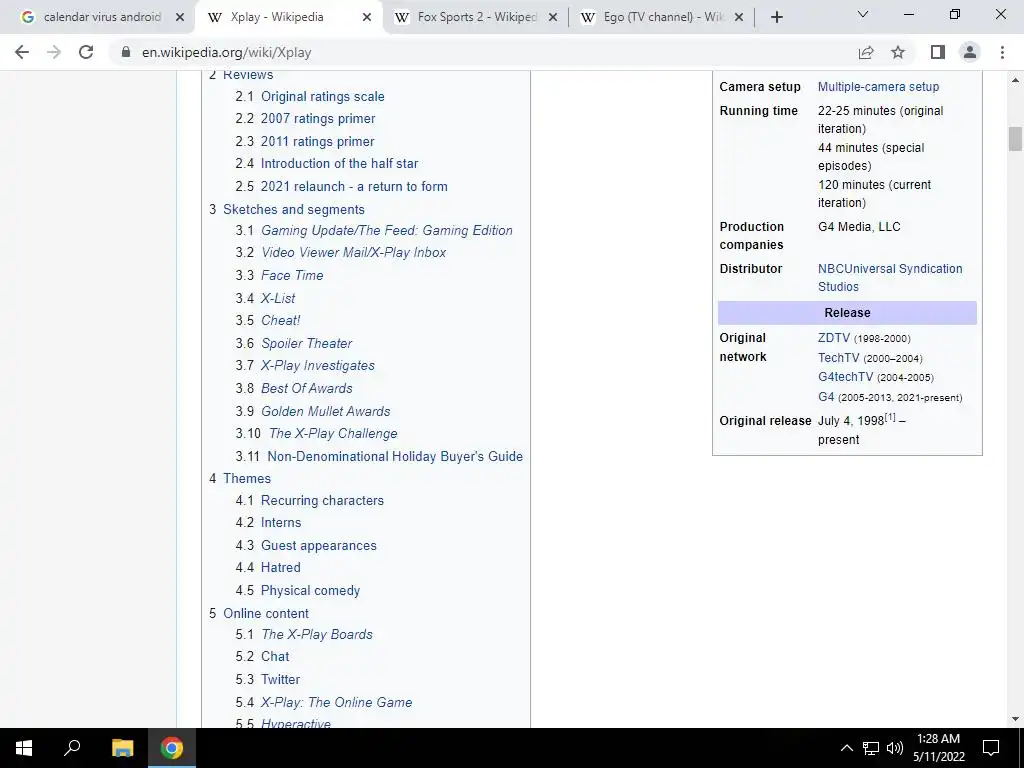Open the tab search dropdown arrow

863,14
